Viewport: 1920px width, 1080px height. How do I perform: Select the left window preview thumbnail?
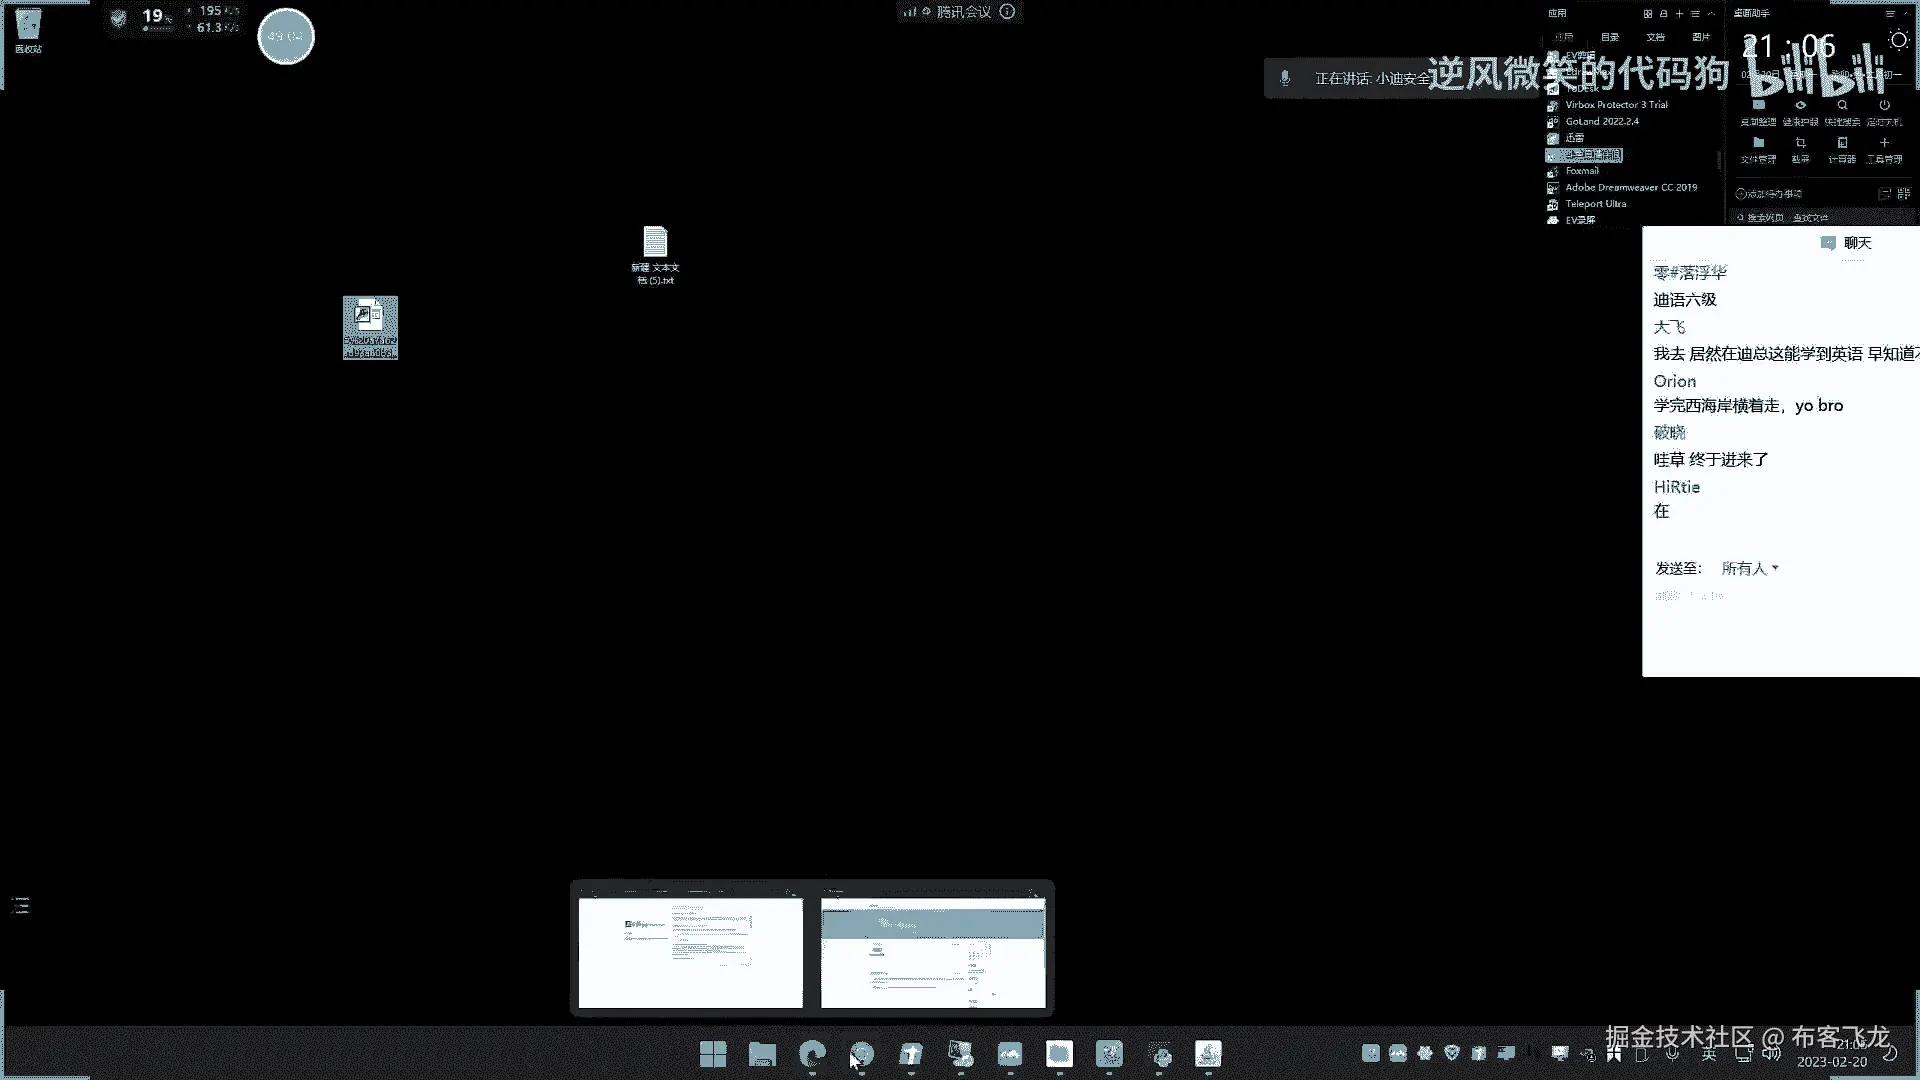tap(690, 952)
